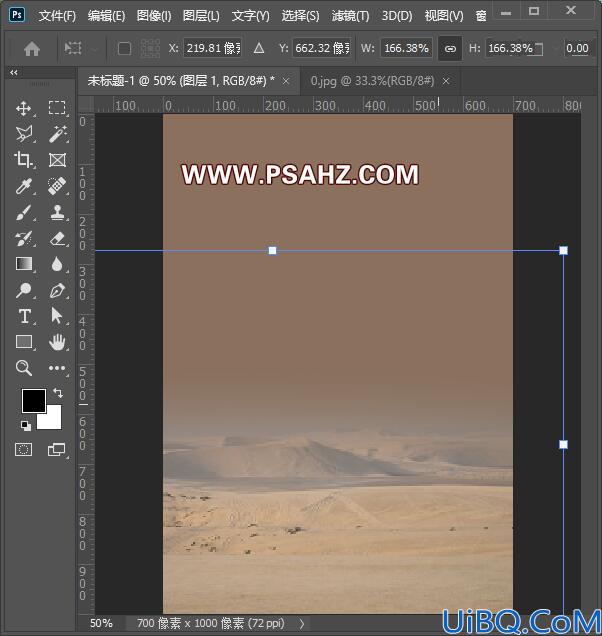602x636 pixels.
Task: Select the Rectangular Marquee tool
Action: (x=57, y=108)
